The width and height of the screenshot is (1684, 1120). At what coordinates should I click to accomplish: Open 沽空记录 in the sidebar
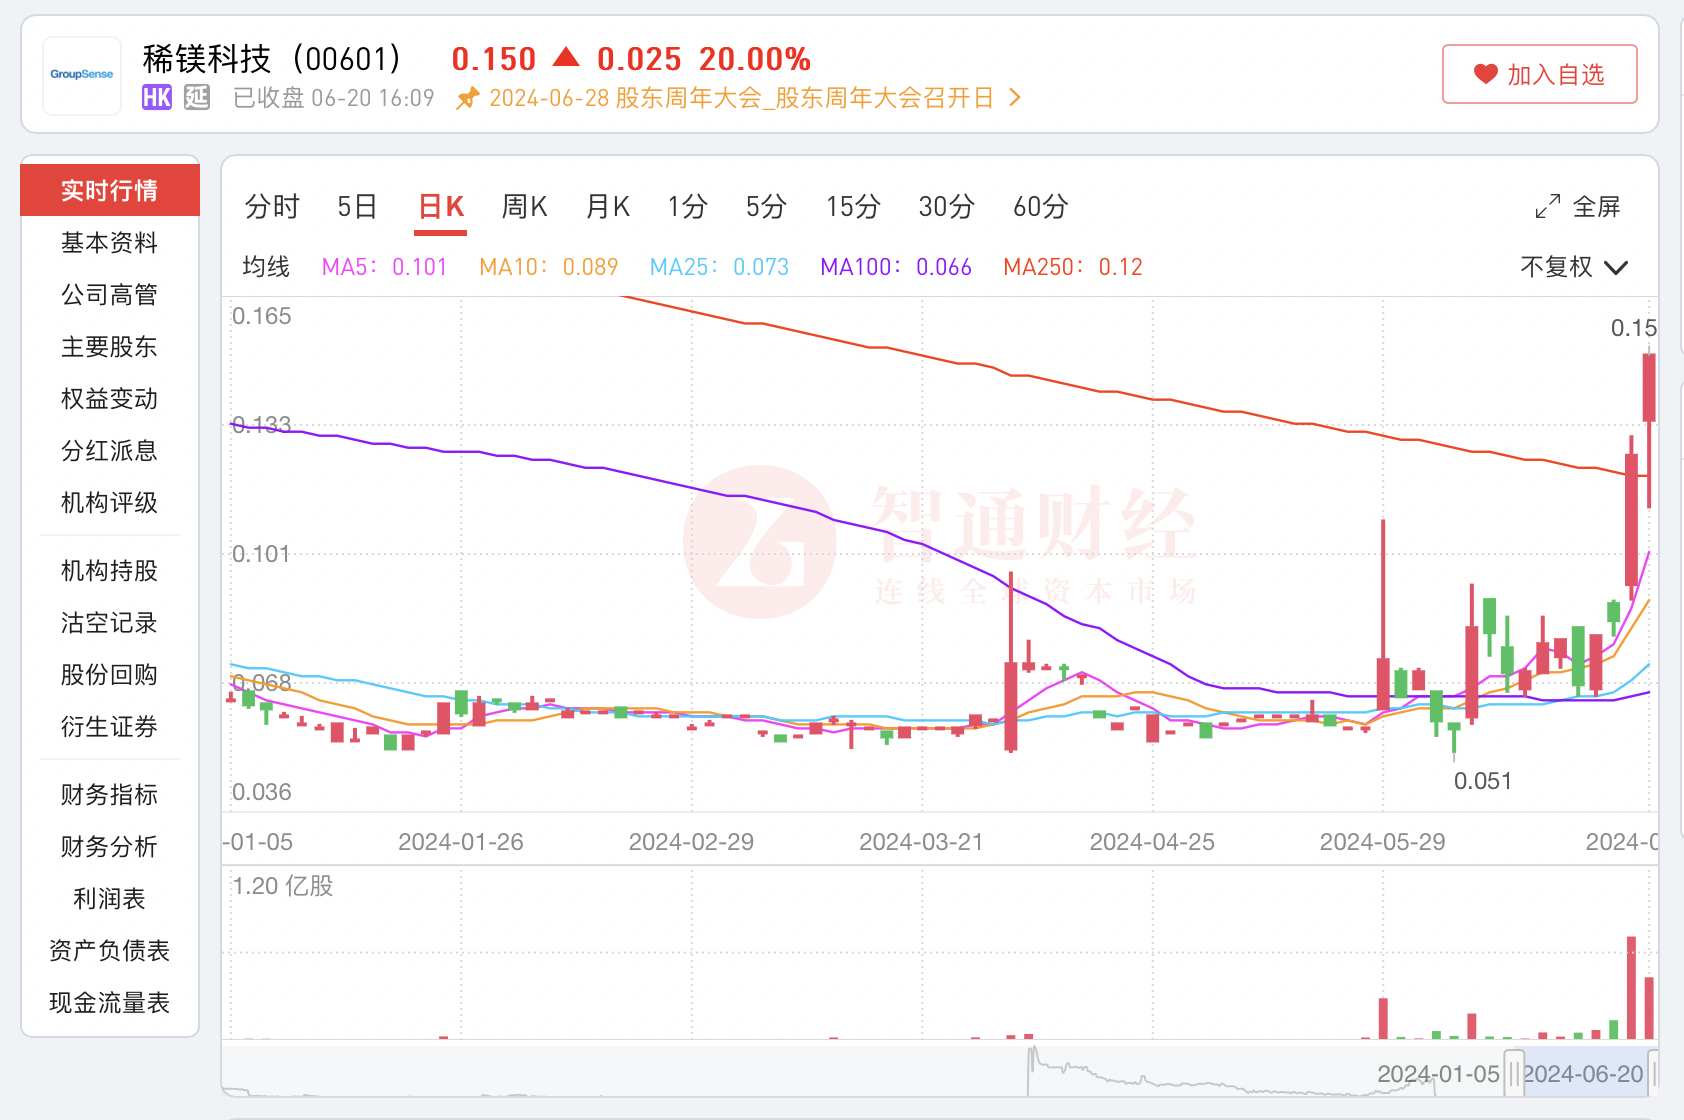(110, 623)
